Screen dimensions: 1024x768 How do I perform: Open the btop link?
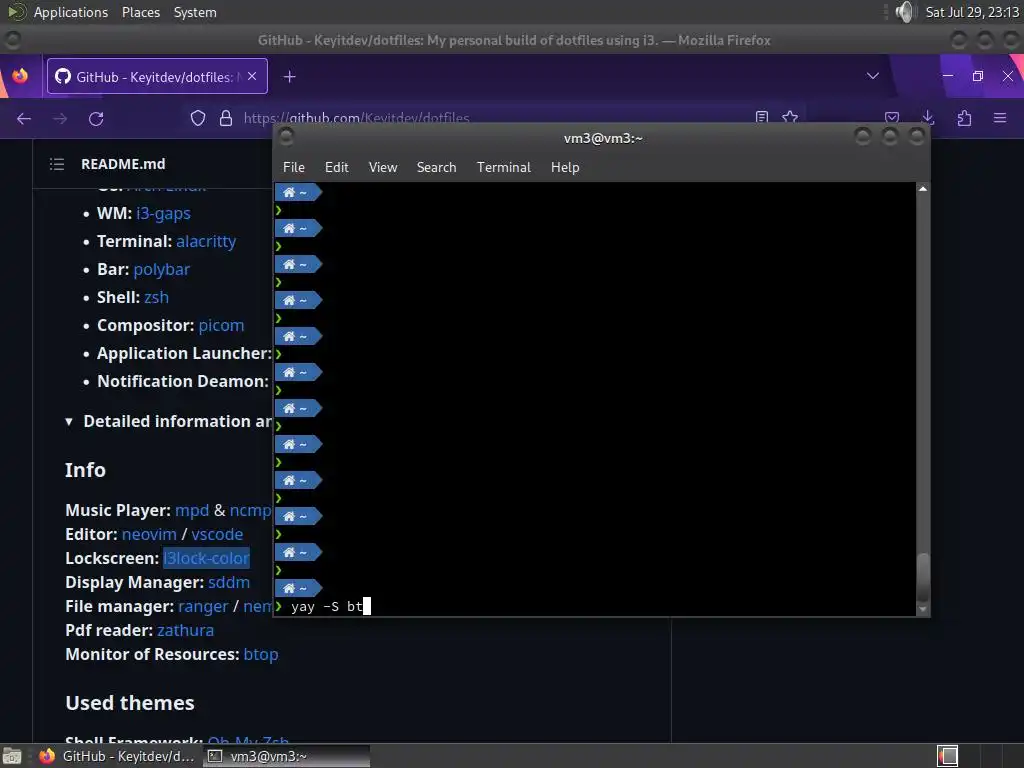coord(261,654)
